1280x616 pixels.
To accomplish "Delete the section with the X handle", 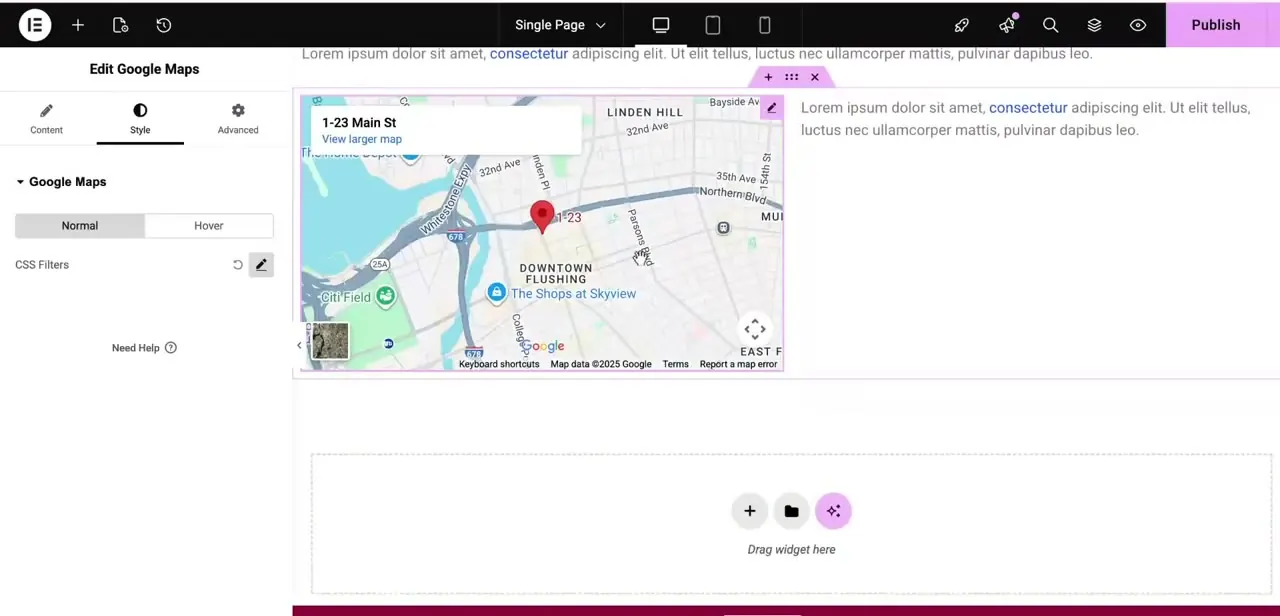I will tap(815, 77).
